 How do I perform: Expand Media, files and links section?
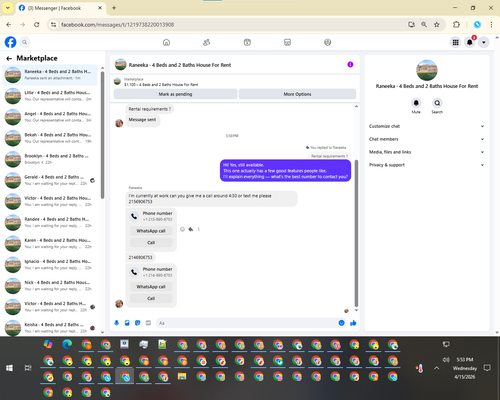coord(426,152)
